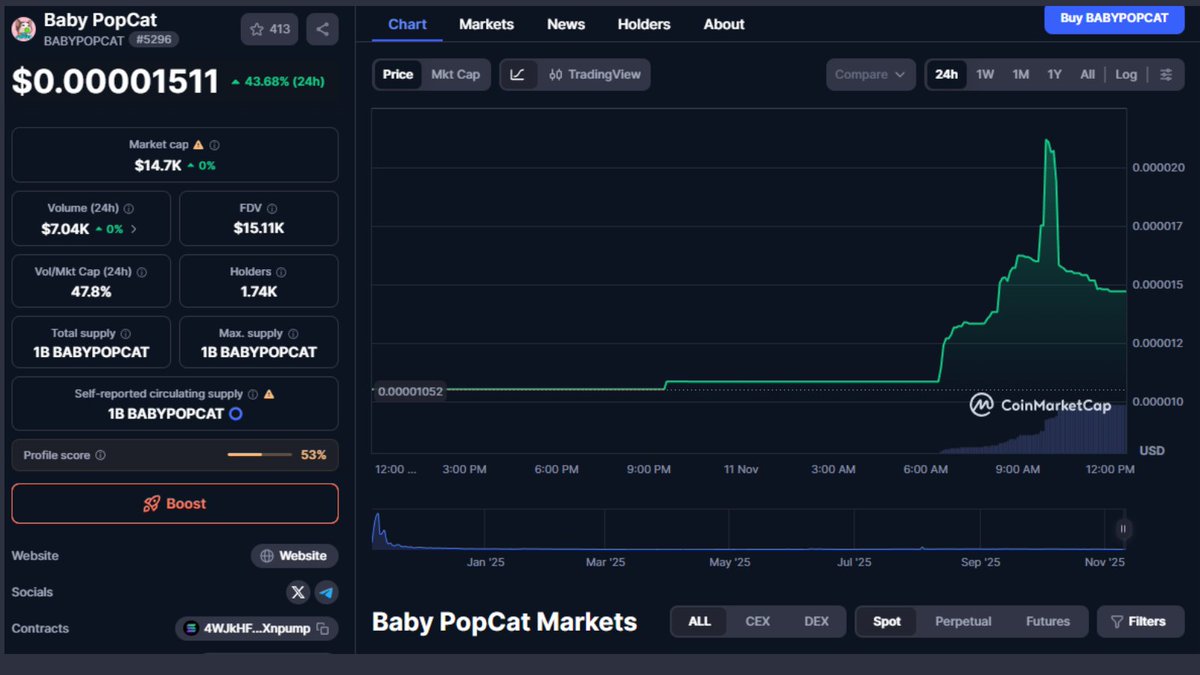Click the Boost button
This screenshot has height=675, width=1200.
coord(175,504)
